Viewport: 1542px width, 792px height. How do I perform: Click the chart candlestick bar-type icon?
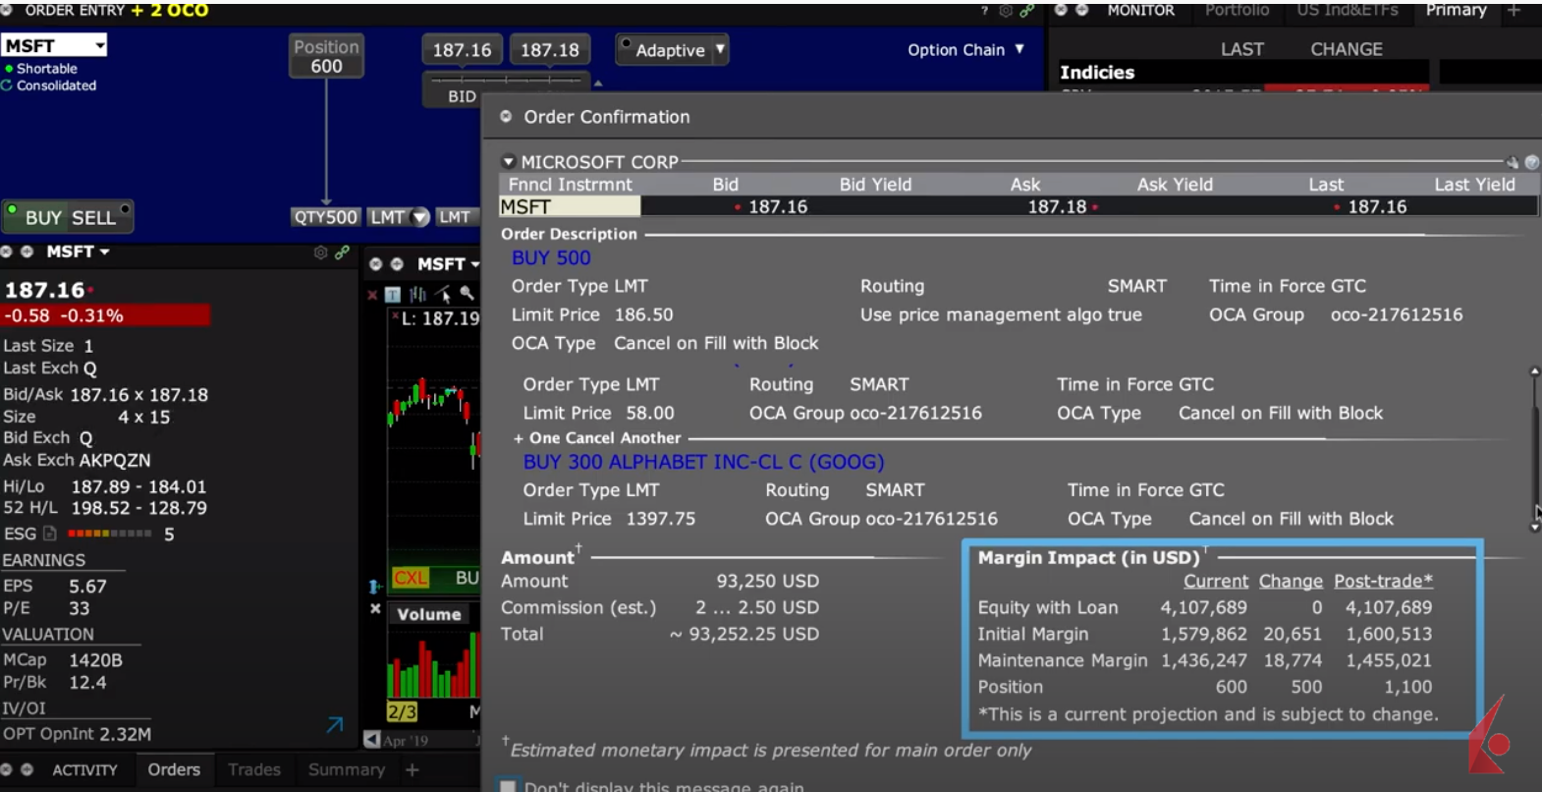[x=418, y=294]
